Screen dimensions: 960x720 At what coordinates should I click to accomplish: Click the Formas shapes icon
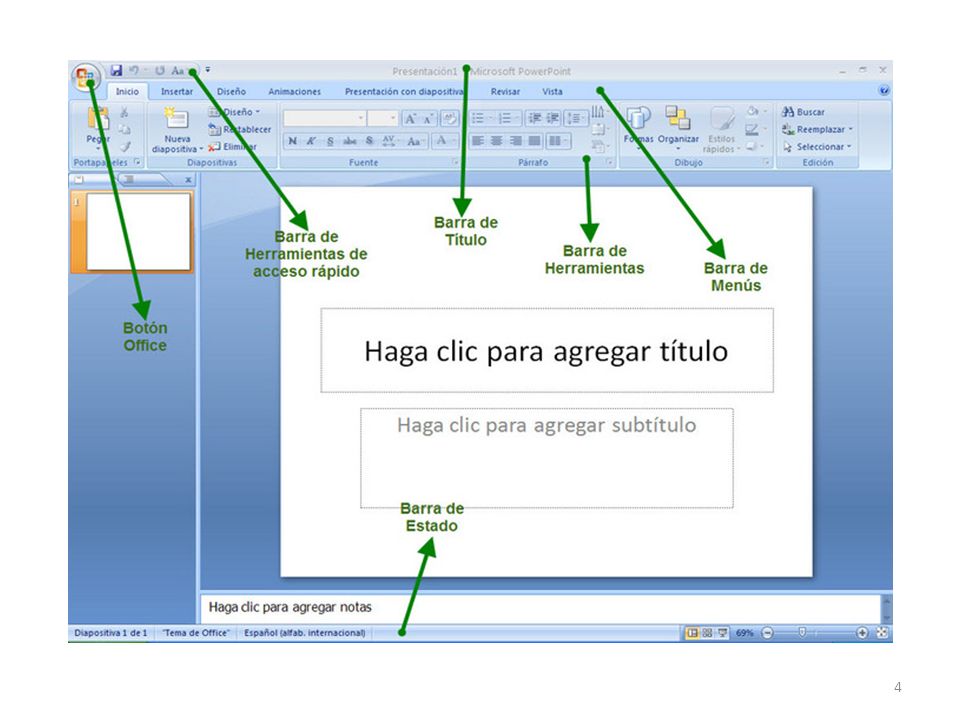tap(639, 118)
